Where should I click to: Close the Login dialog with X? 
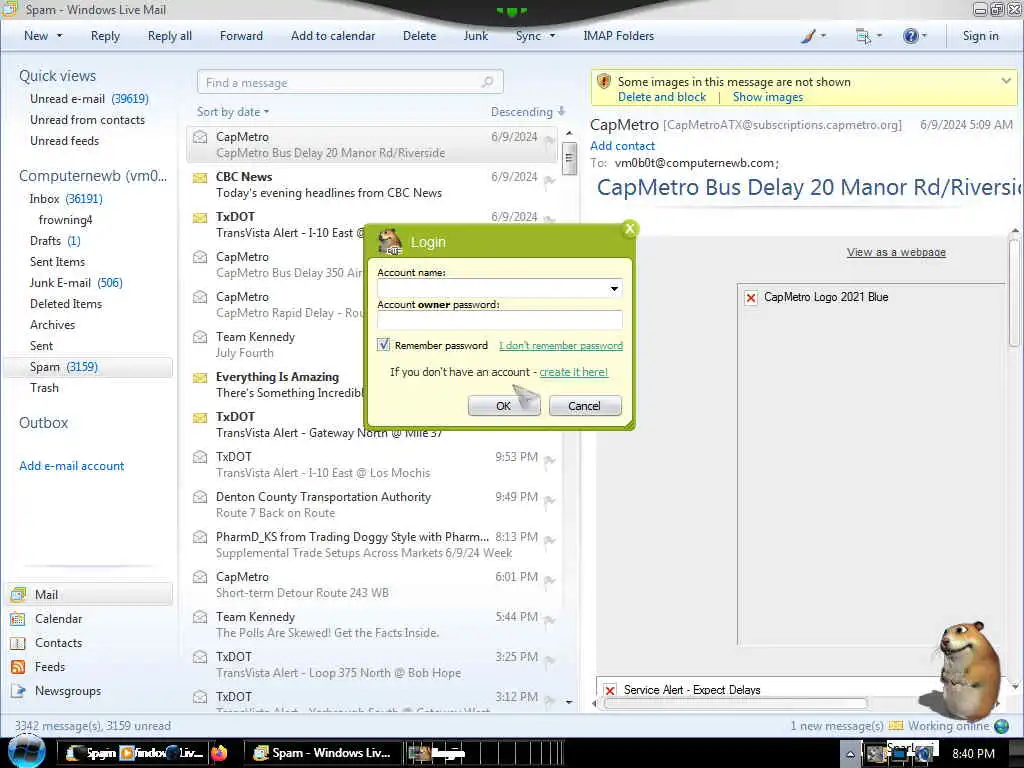coord(630,229)
